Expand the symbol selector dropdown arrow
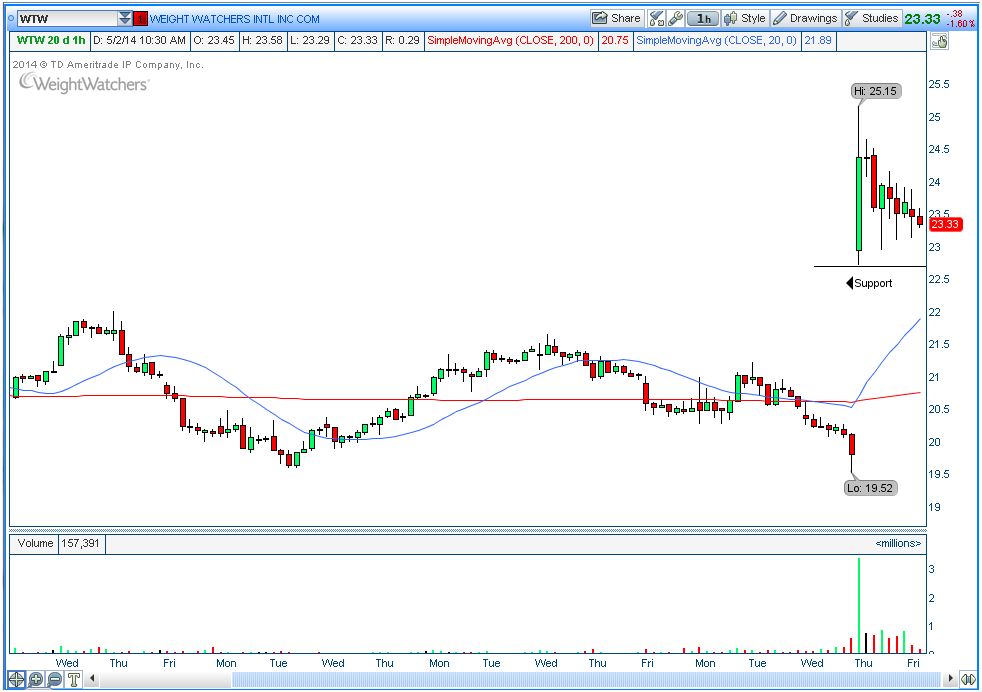The height and width of the screenshot is (692, 982). [125, 19]
